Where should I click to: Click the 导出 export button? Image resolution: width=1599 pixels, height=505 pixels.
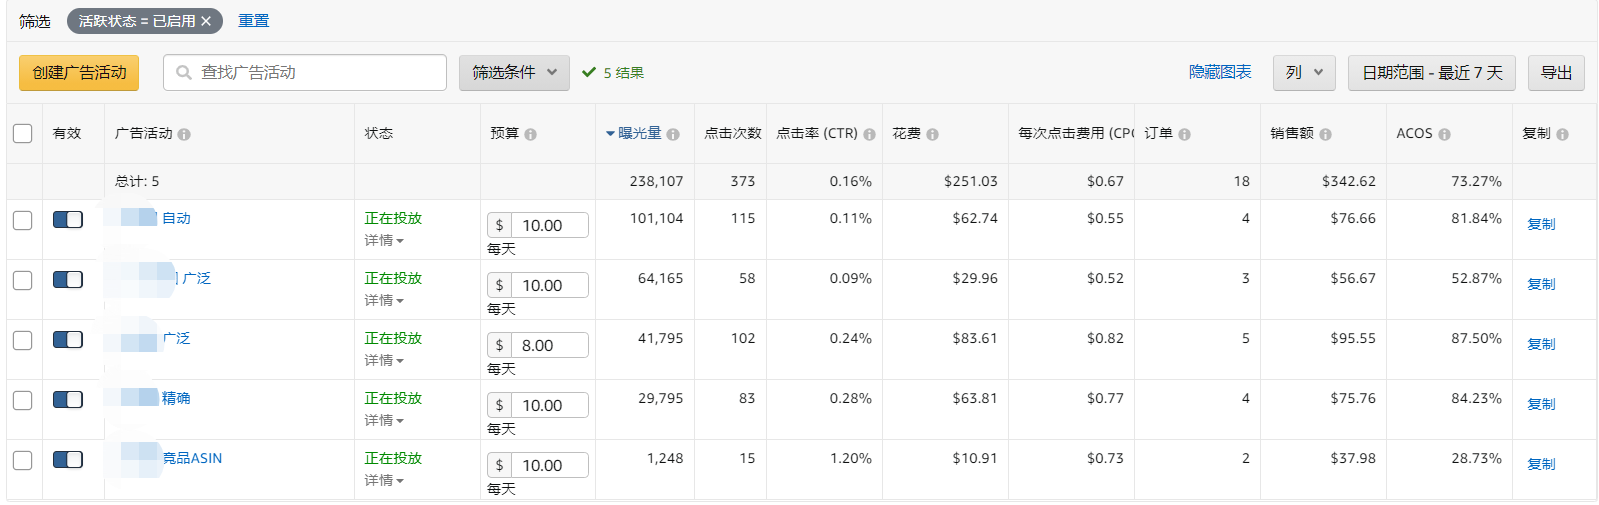[x=1556, y=73]
